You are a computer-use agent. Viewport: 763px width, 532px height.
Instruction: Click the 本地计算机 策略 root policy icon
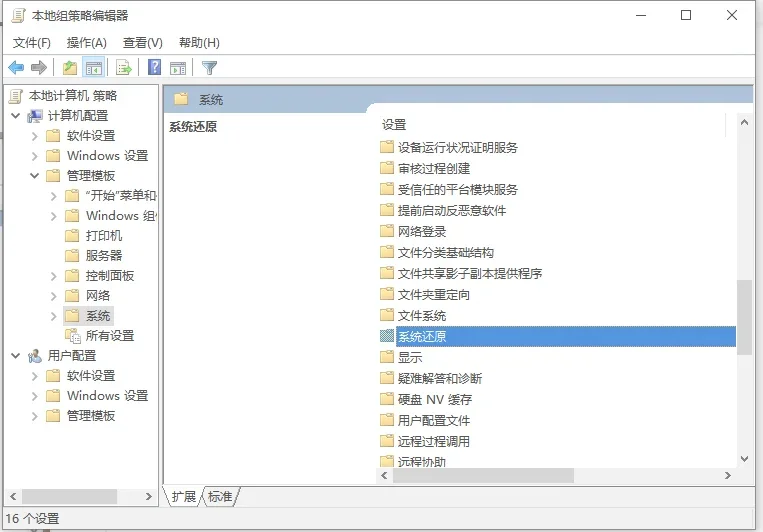[16, 96]
